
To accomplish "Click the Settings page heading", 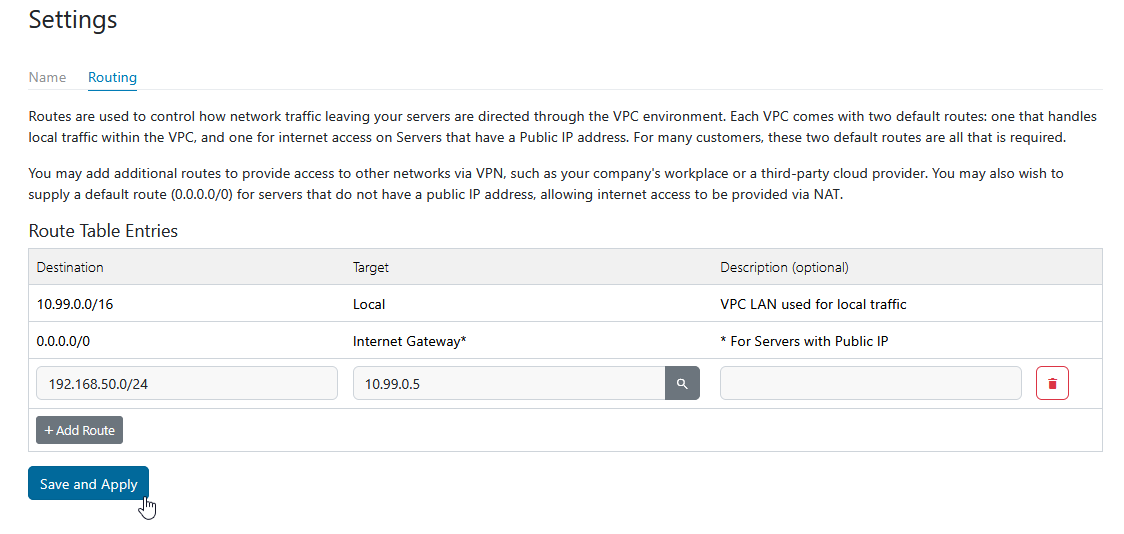I will tap(72, 19).
